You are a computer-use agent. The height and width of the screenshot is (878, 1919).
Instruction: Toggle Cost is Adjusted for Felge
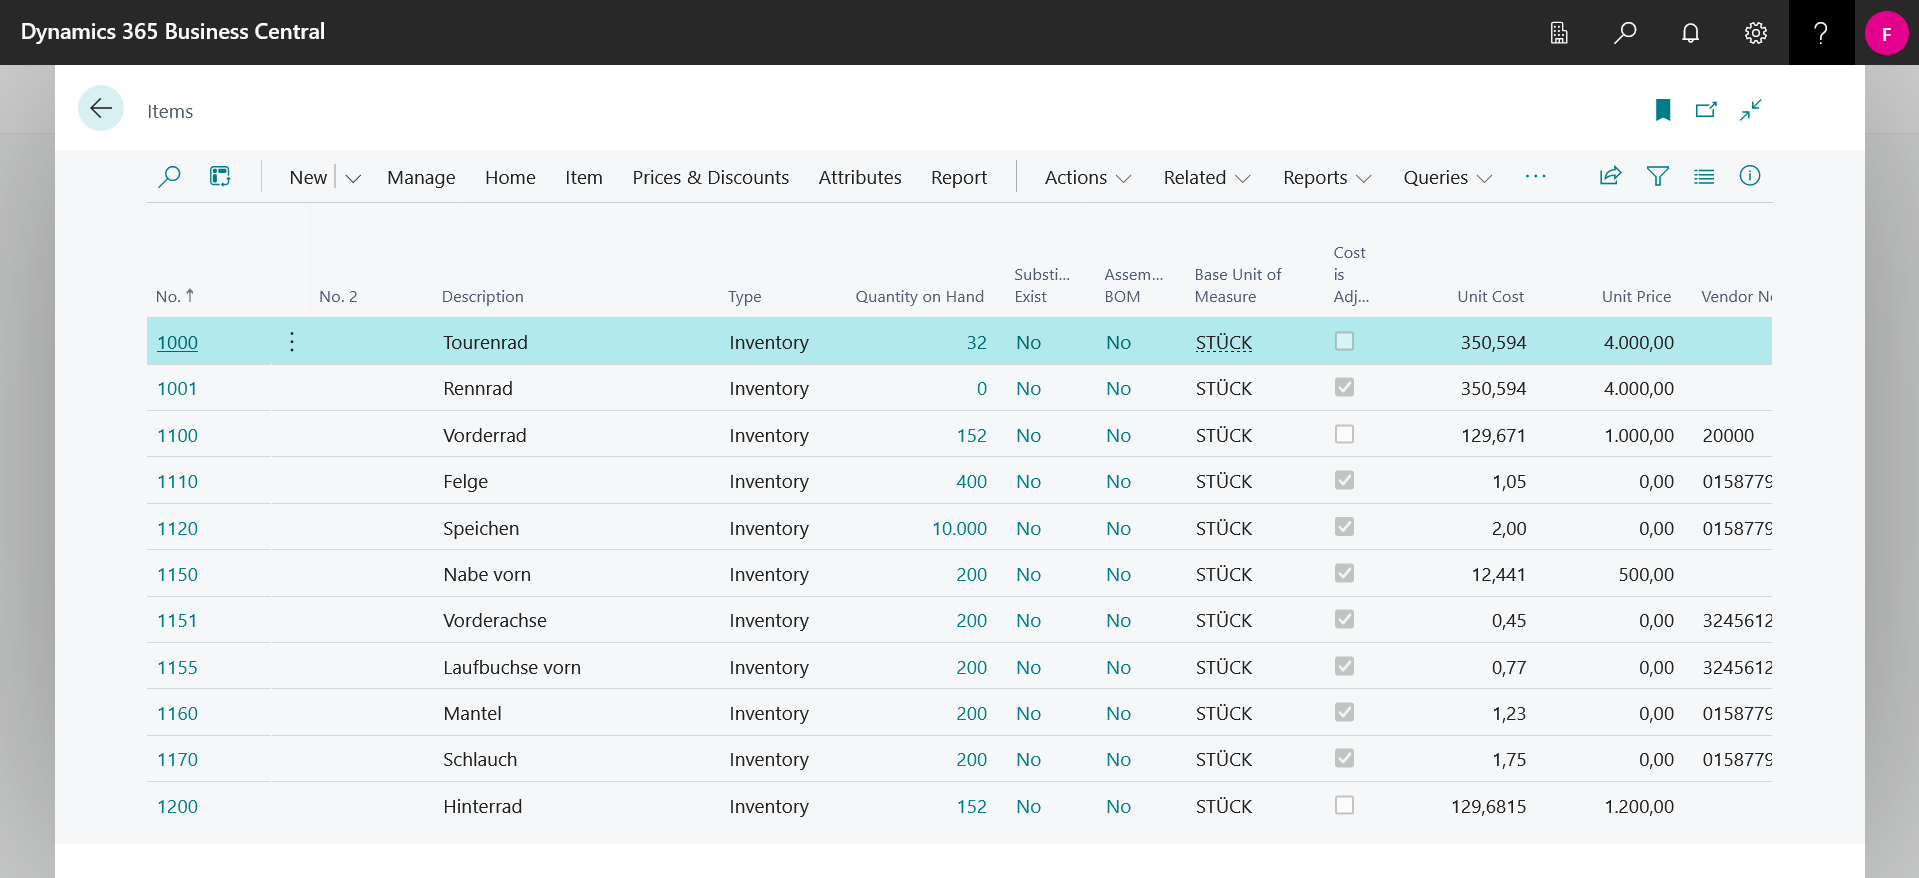point(1344,480)
